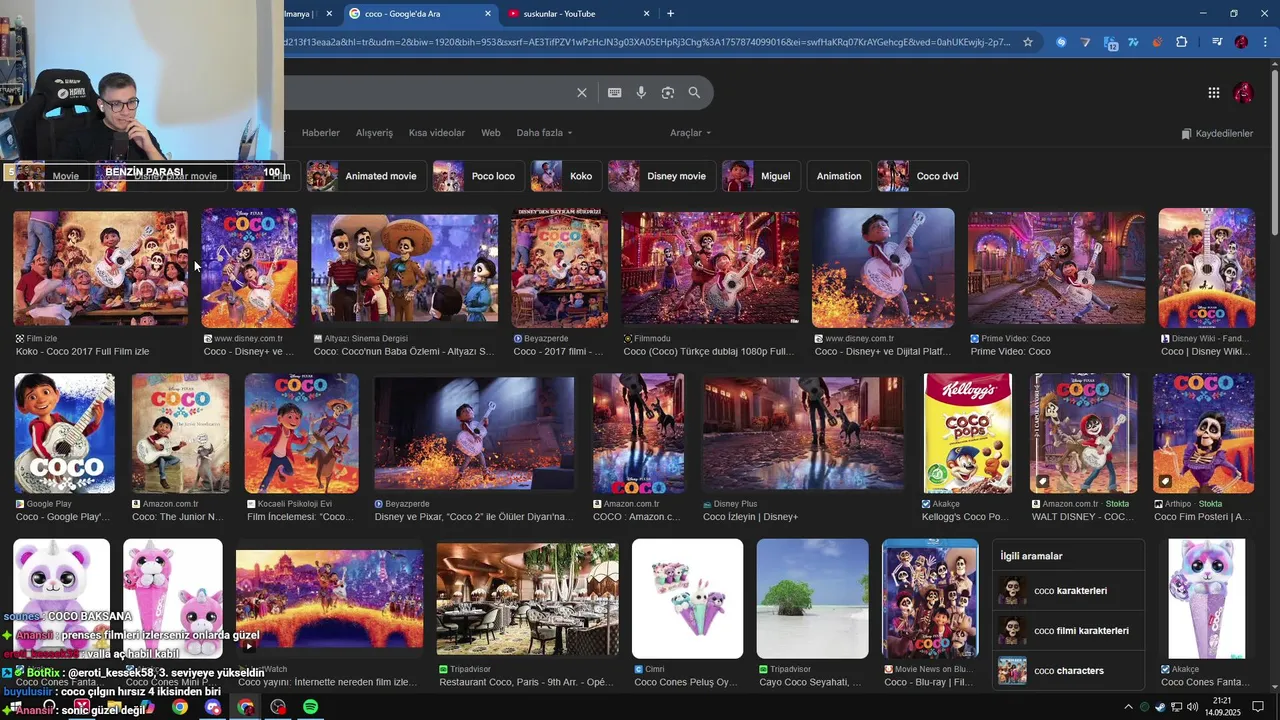The image size is (1280, 720).
Task: Start voice search with the microphone icon
Action: [x=641, y=93]
